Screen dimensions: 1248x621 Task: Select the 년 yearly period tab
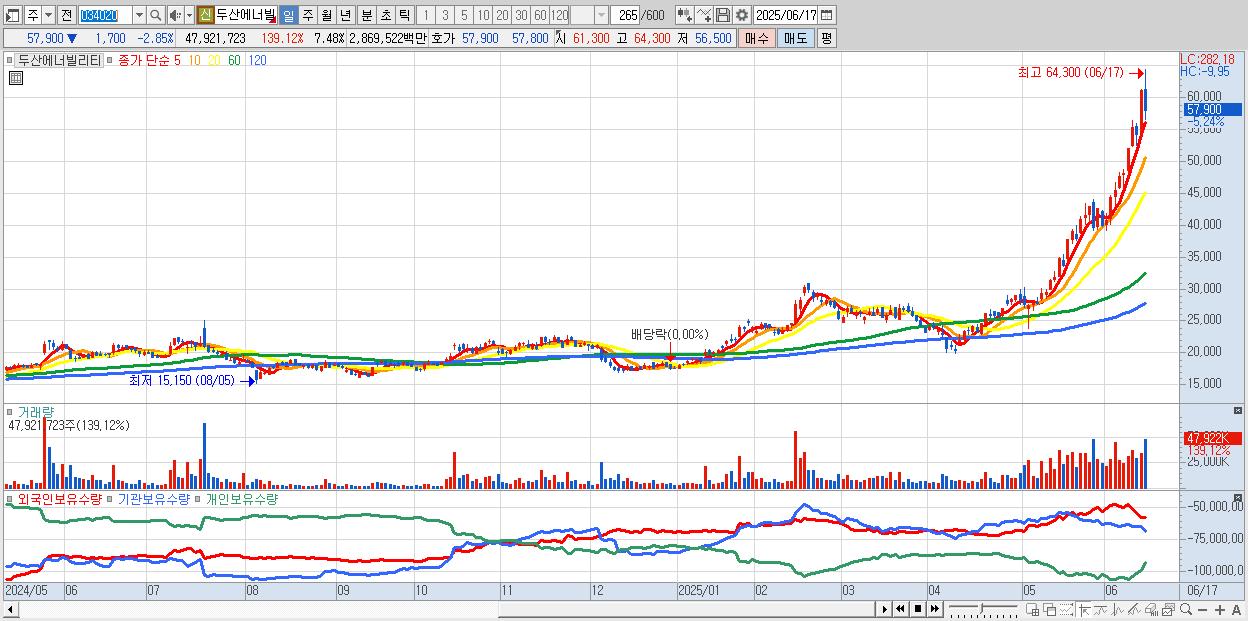click(345, 15)
